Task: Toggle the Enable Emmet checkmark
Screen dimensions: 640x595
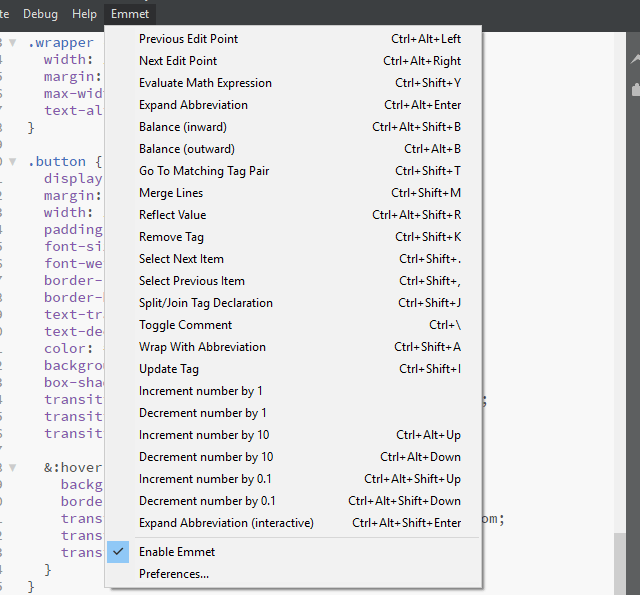Action: [x=118, y=552]
